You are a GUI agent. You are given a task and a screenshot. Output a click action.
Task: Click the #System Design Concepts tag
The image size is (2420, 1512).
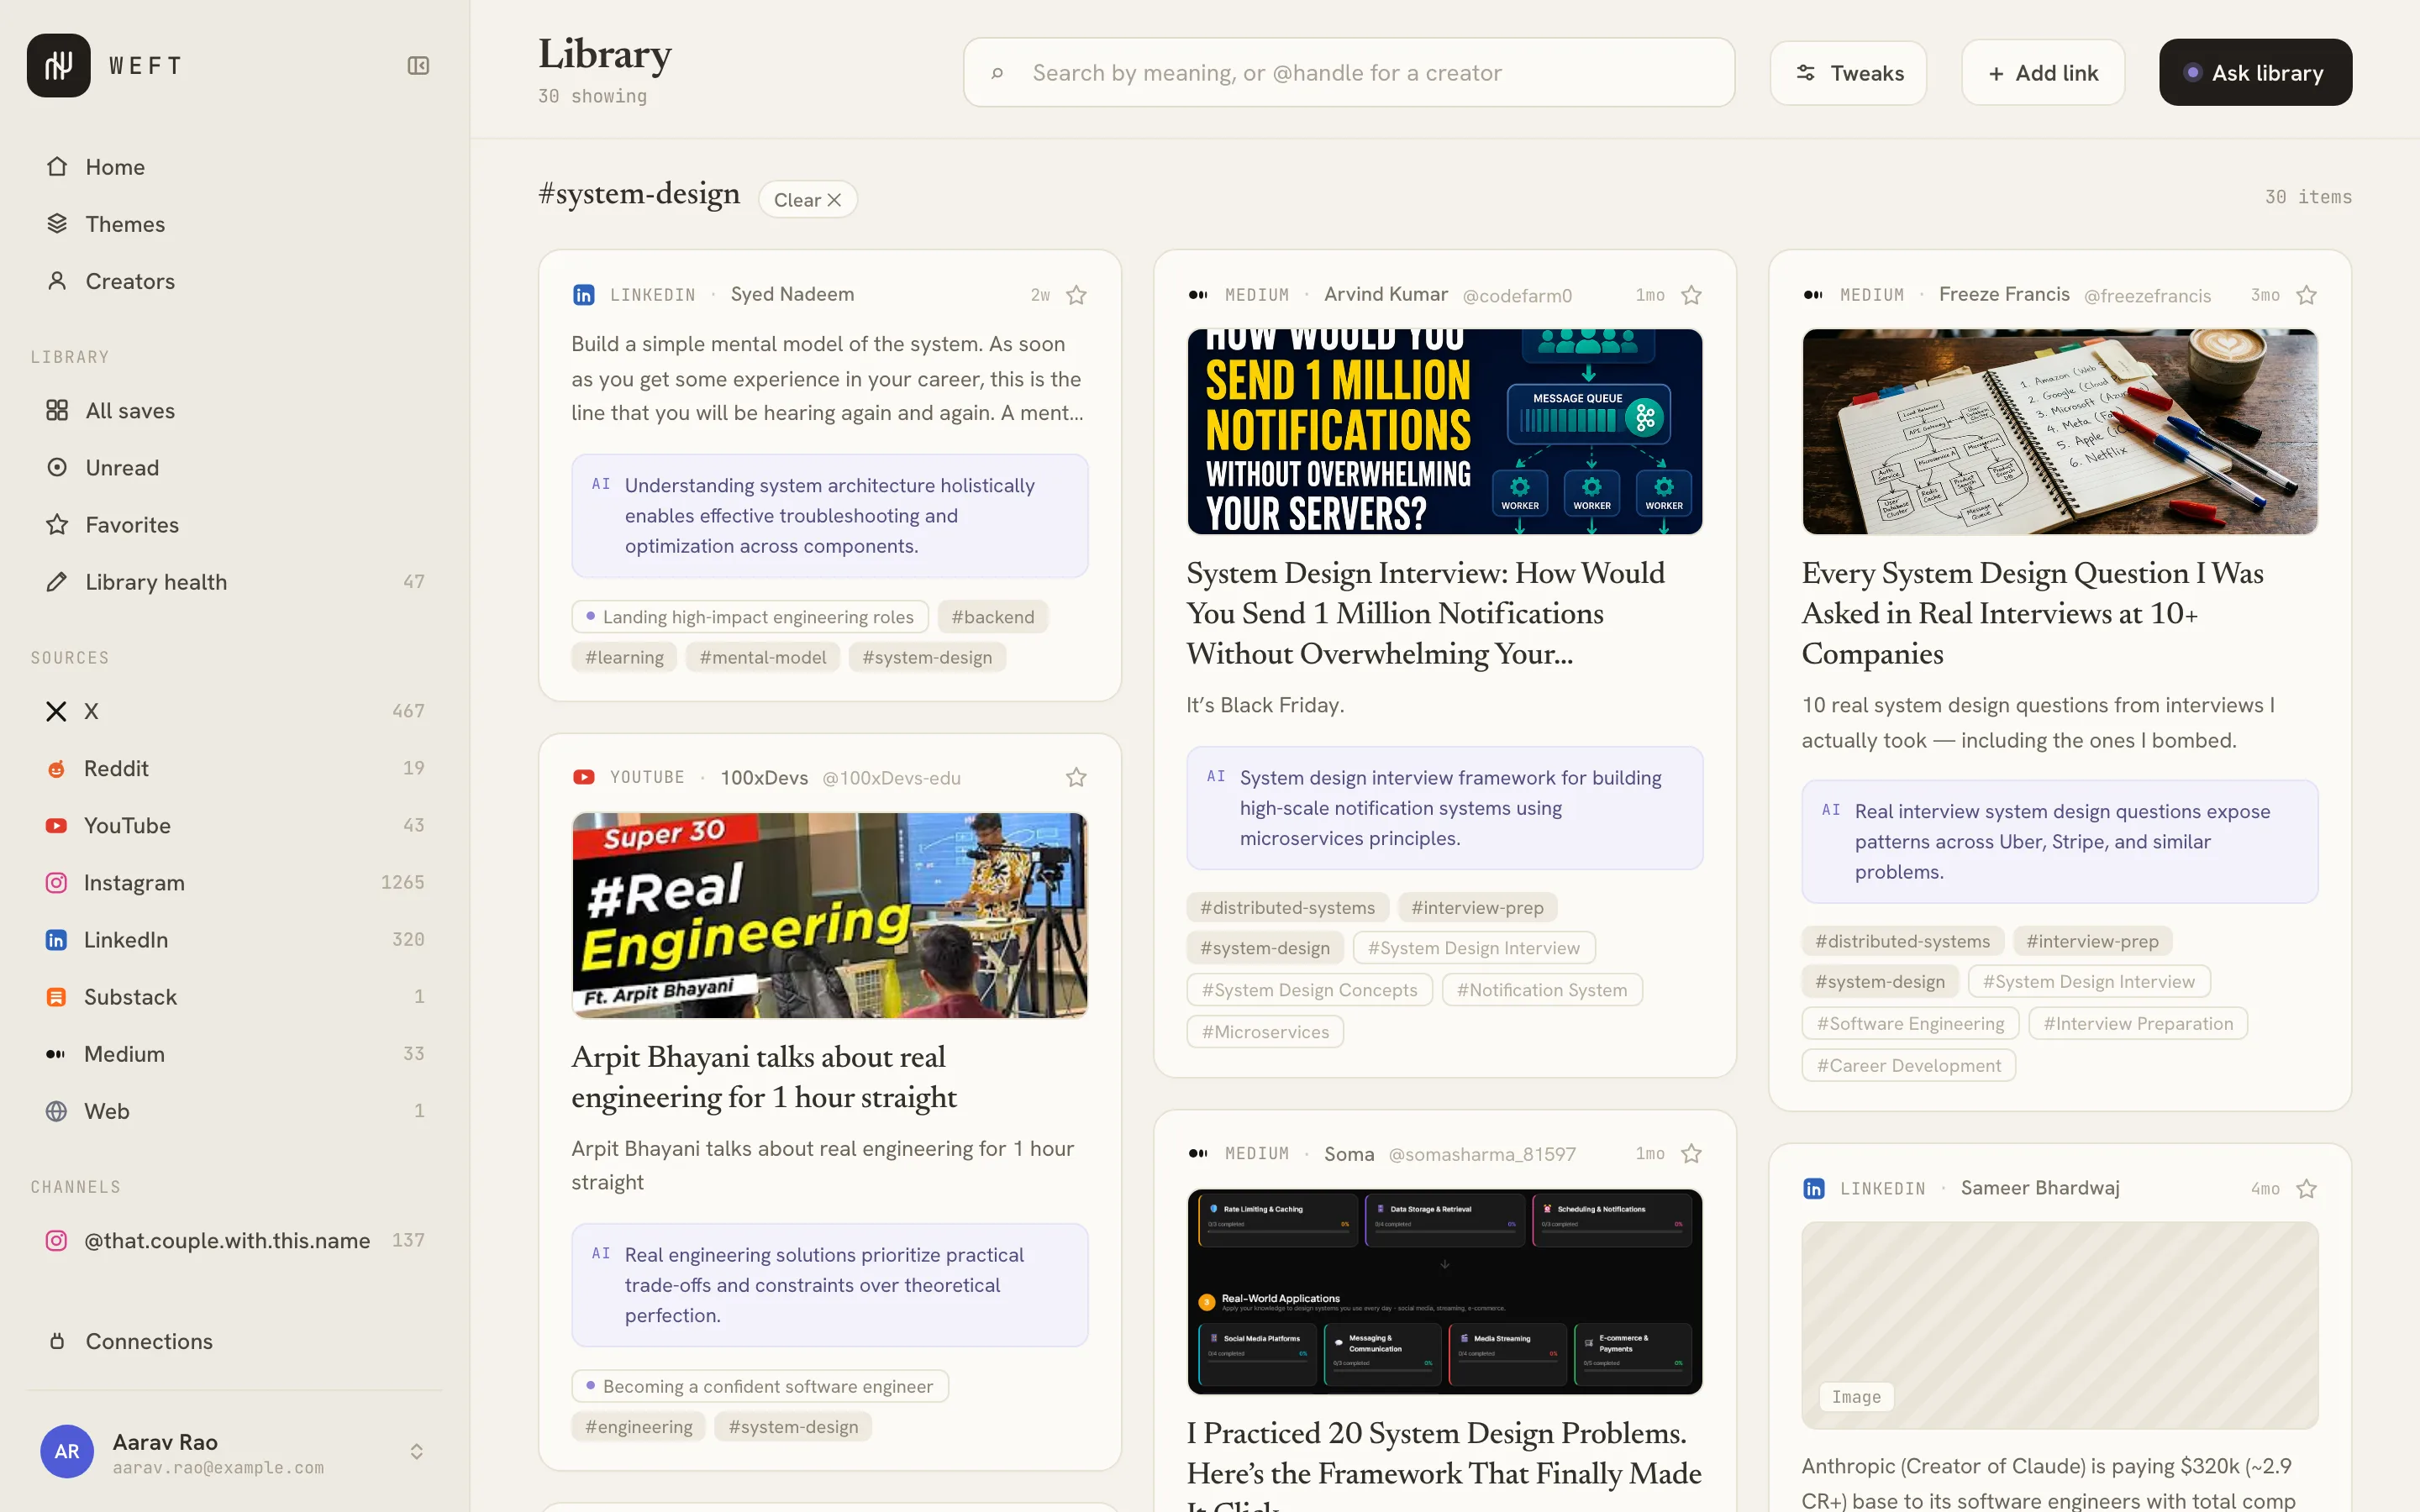[x=1309, y=990]
